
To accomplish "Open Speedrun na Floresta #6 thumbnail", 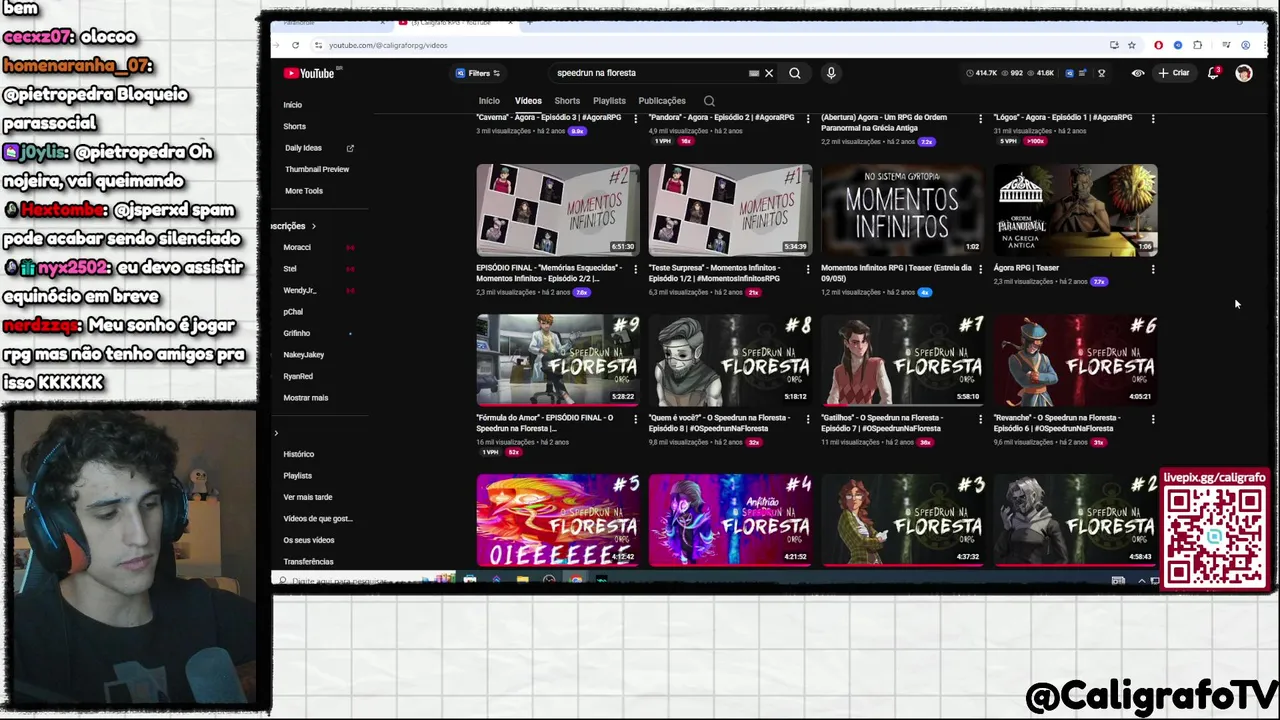I will pos(1076,360).
